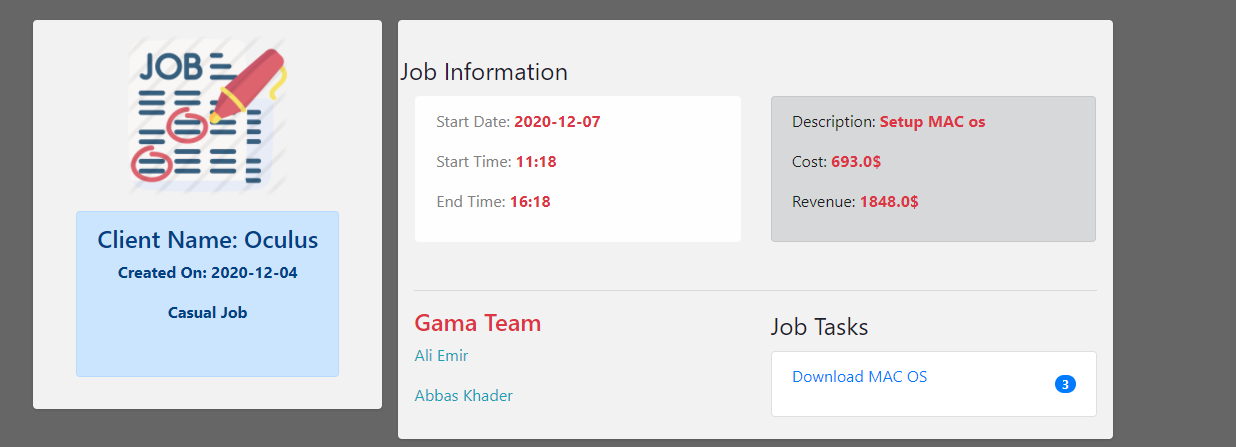1236x447 pixels.
Task: Click the Start Date value 2020-12-07
Action: (x=557, y=122)
